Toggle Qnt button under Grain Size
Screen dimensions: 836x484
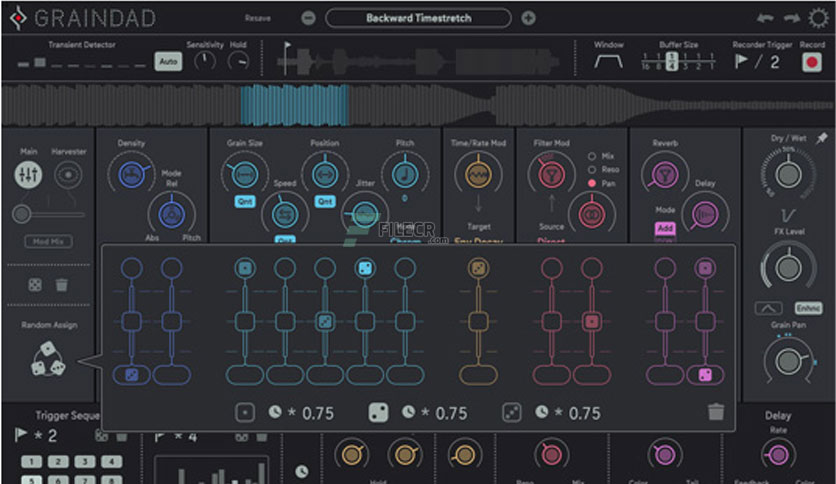pos(245,201)
